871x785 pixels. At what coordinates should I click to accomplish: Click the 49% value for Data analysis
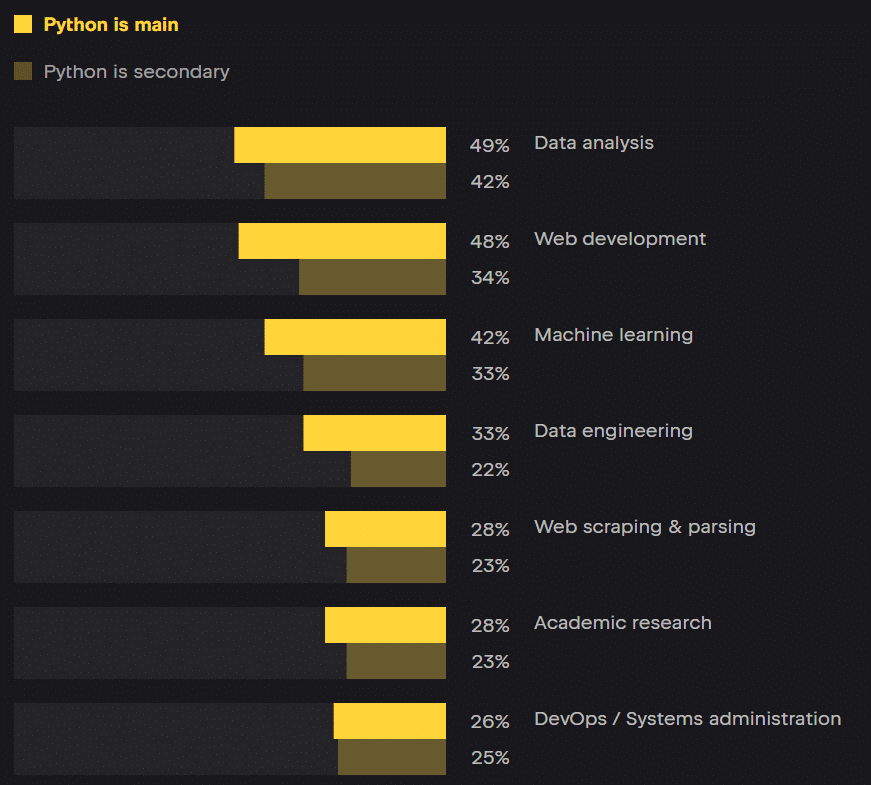(490, 146)
